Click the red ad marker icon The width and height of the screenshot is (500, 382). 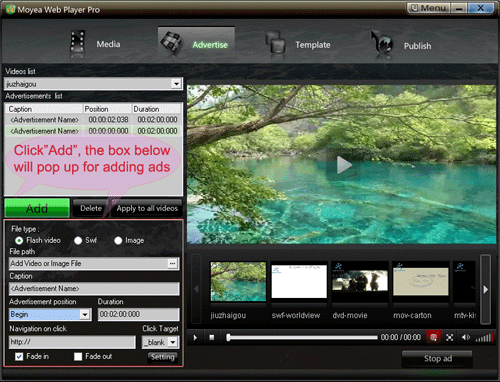[434, 337]
